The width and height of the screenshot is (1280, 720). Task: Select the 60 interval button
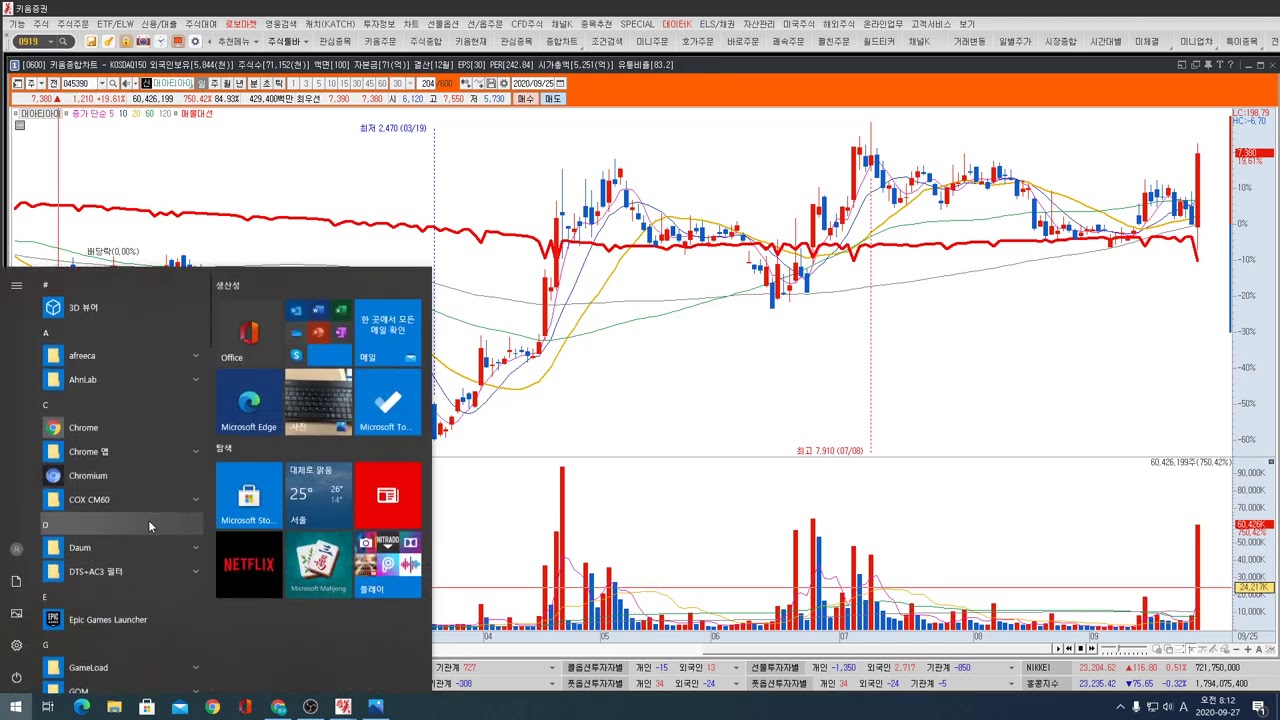[382, 83]
